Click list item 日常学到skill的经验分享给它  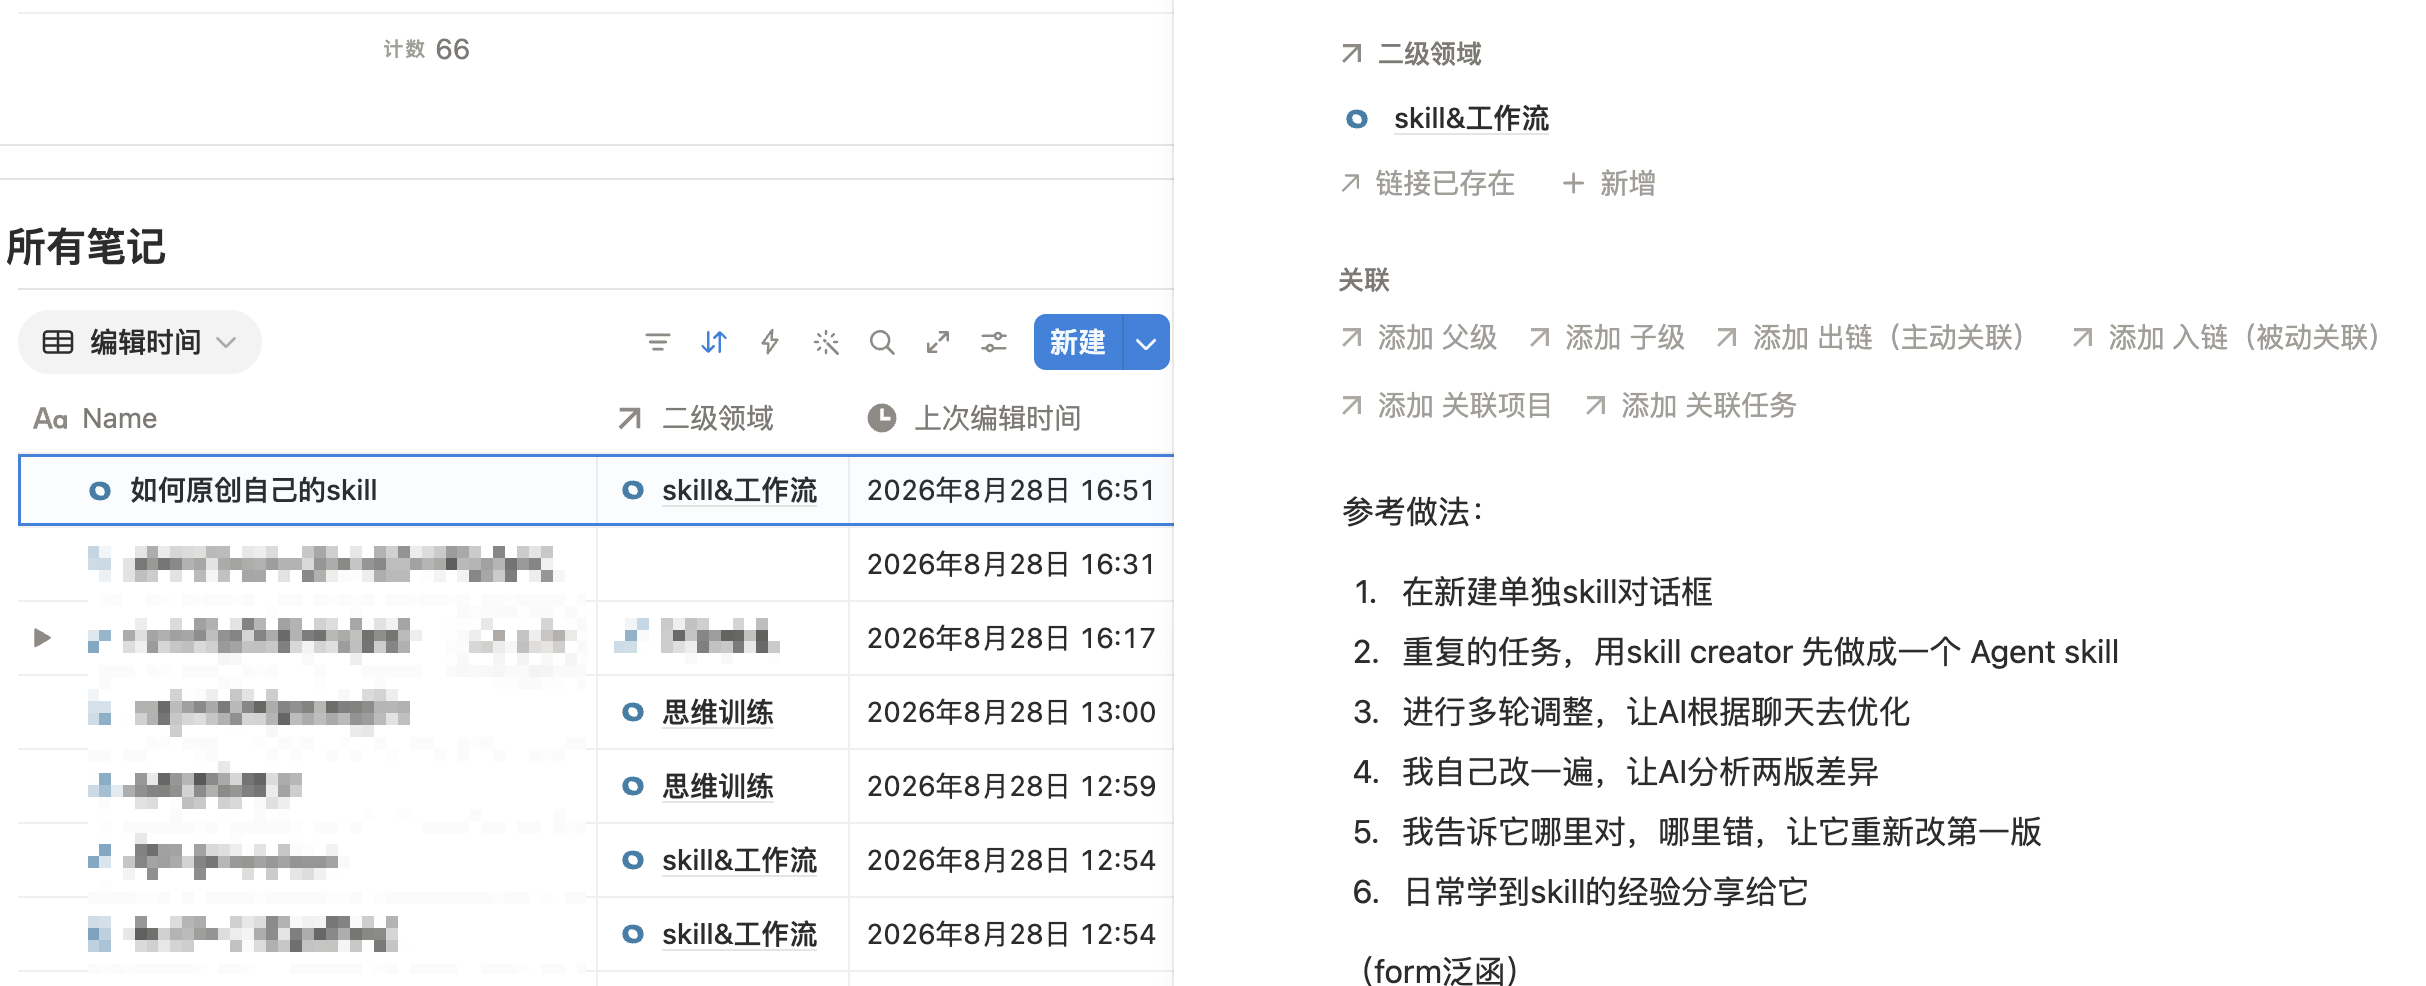(x=1605, y=892)
